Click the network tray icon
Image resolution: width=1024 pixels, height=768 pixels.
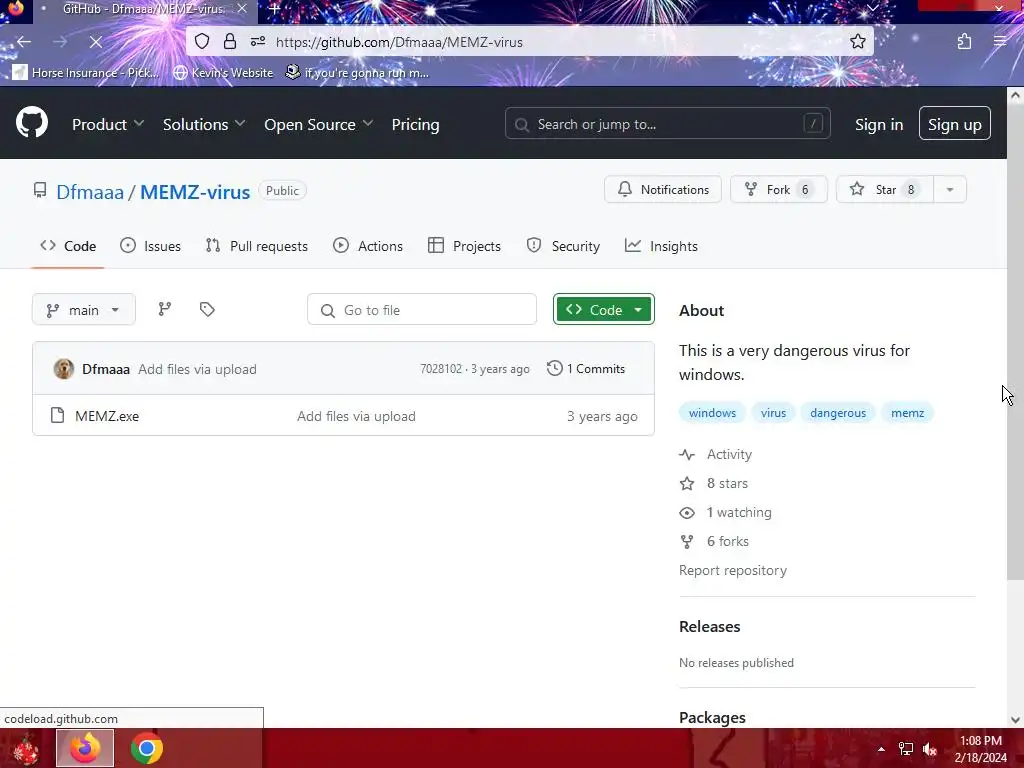click(x=906, y=749)
